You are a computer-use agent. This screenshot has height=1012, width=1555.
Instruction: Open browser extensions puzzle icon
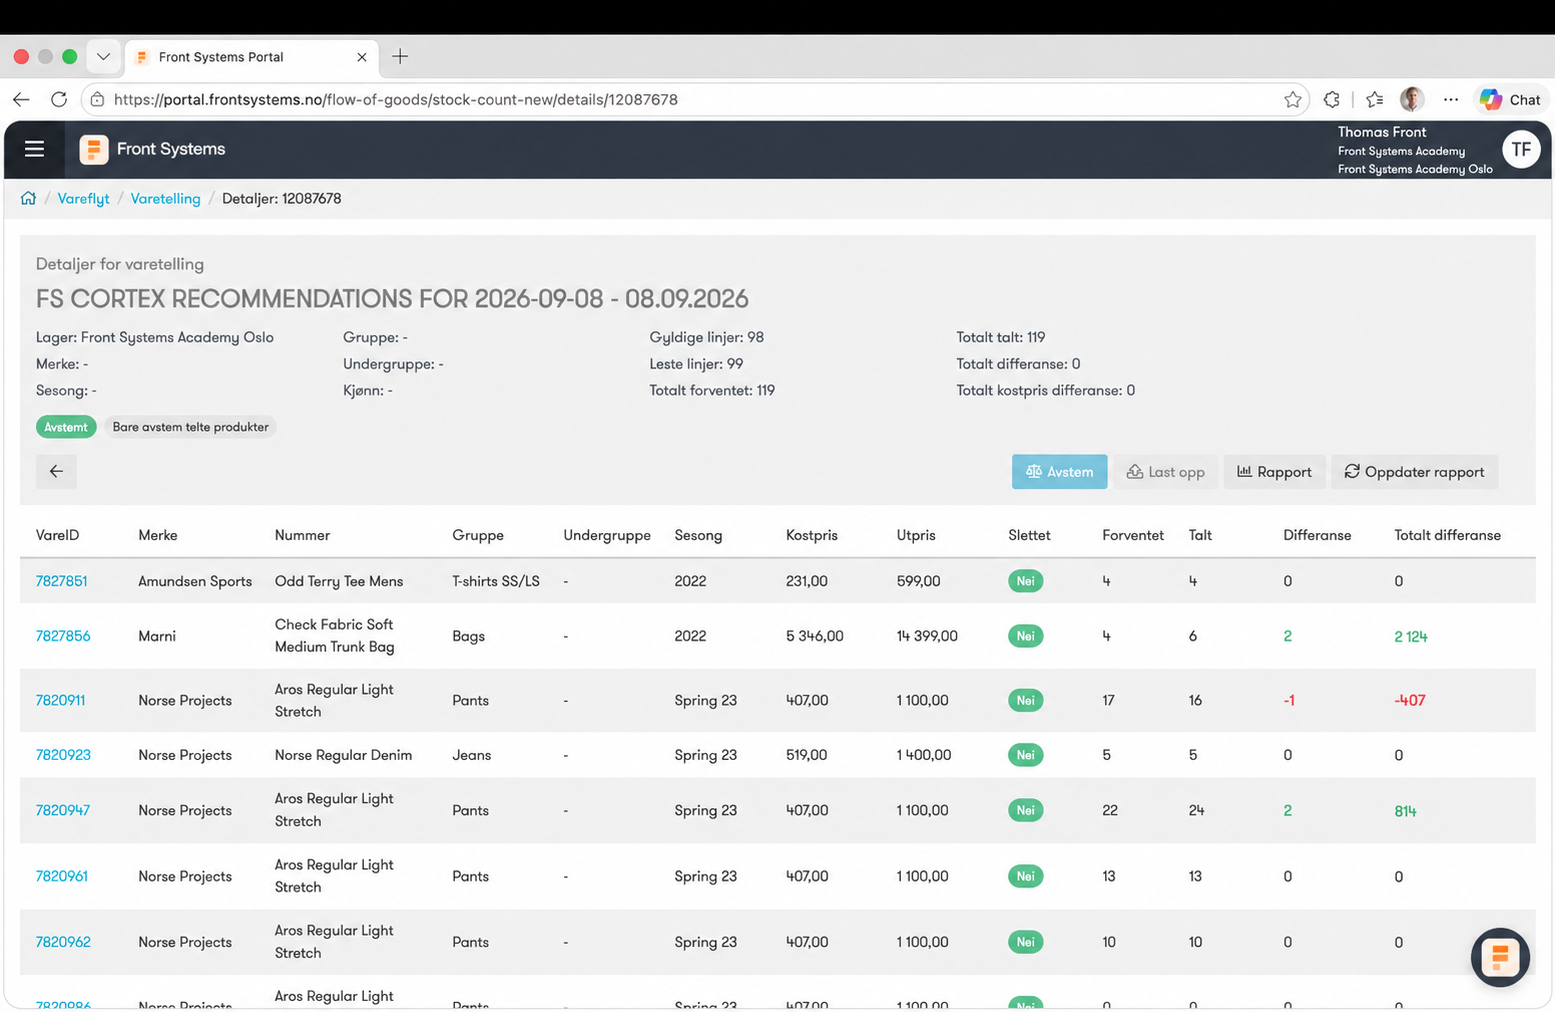tap(1332, 99)
